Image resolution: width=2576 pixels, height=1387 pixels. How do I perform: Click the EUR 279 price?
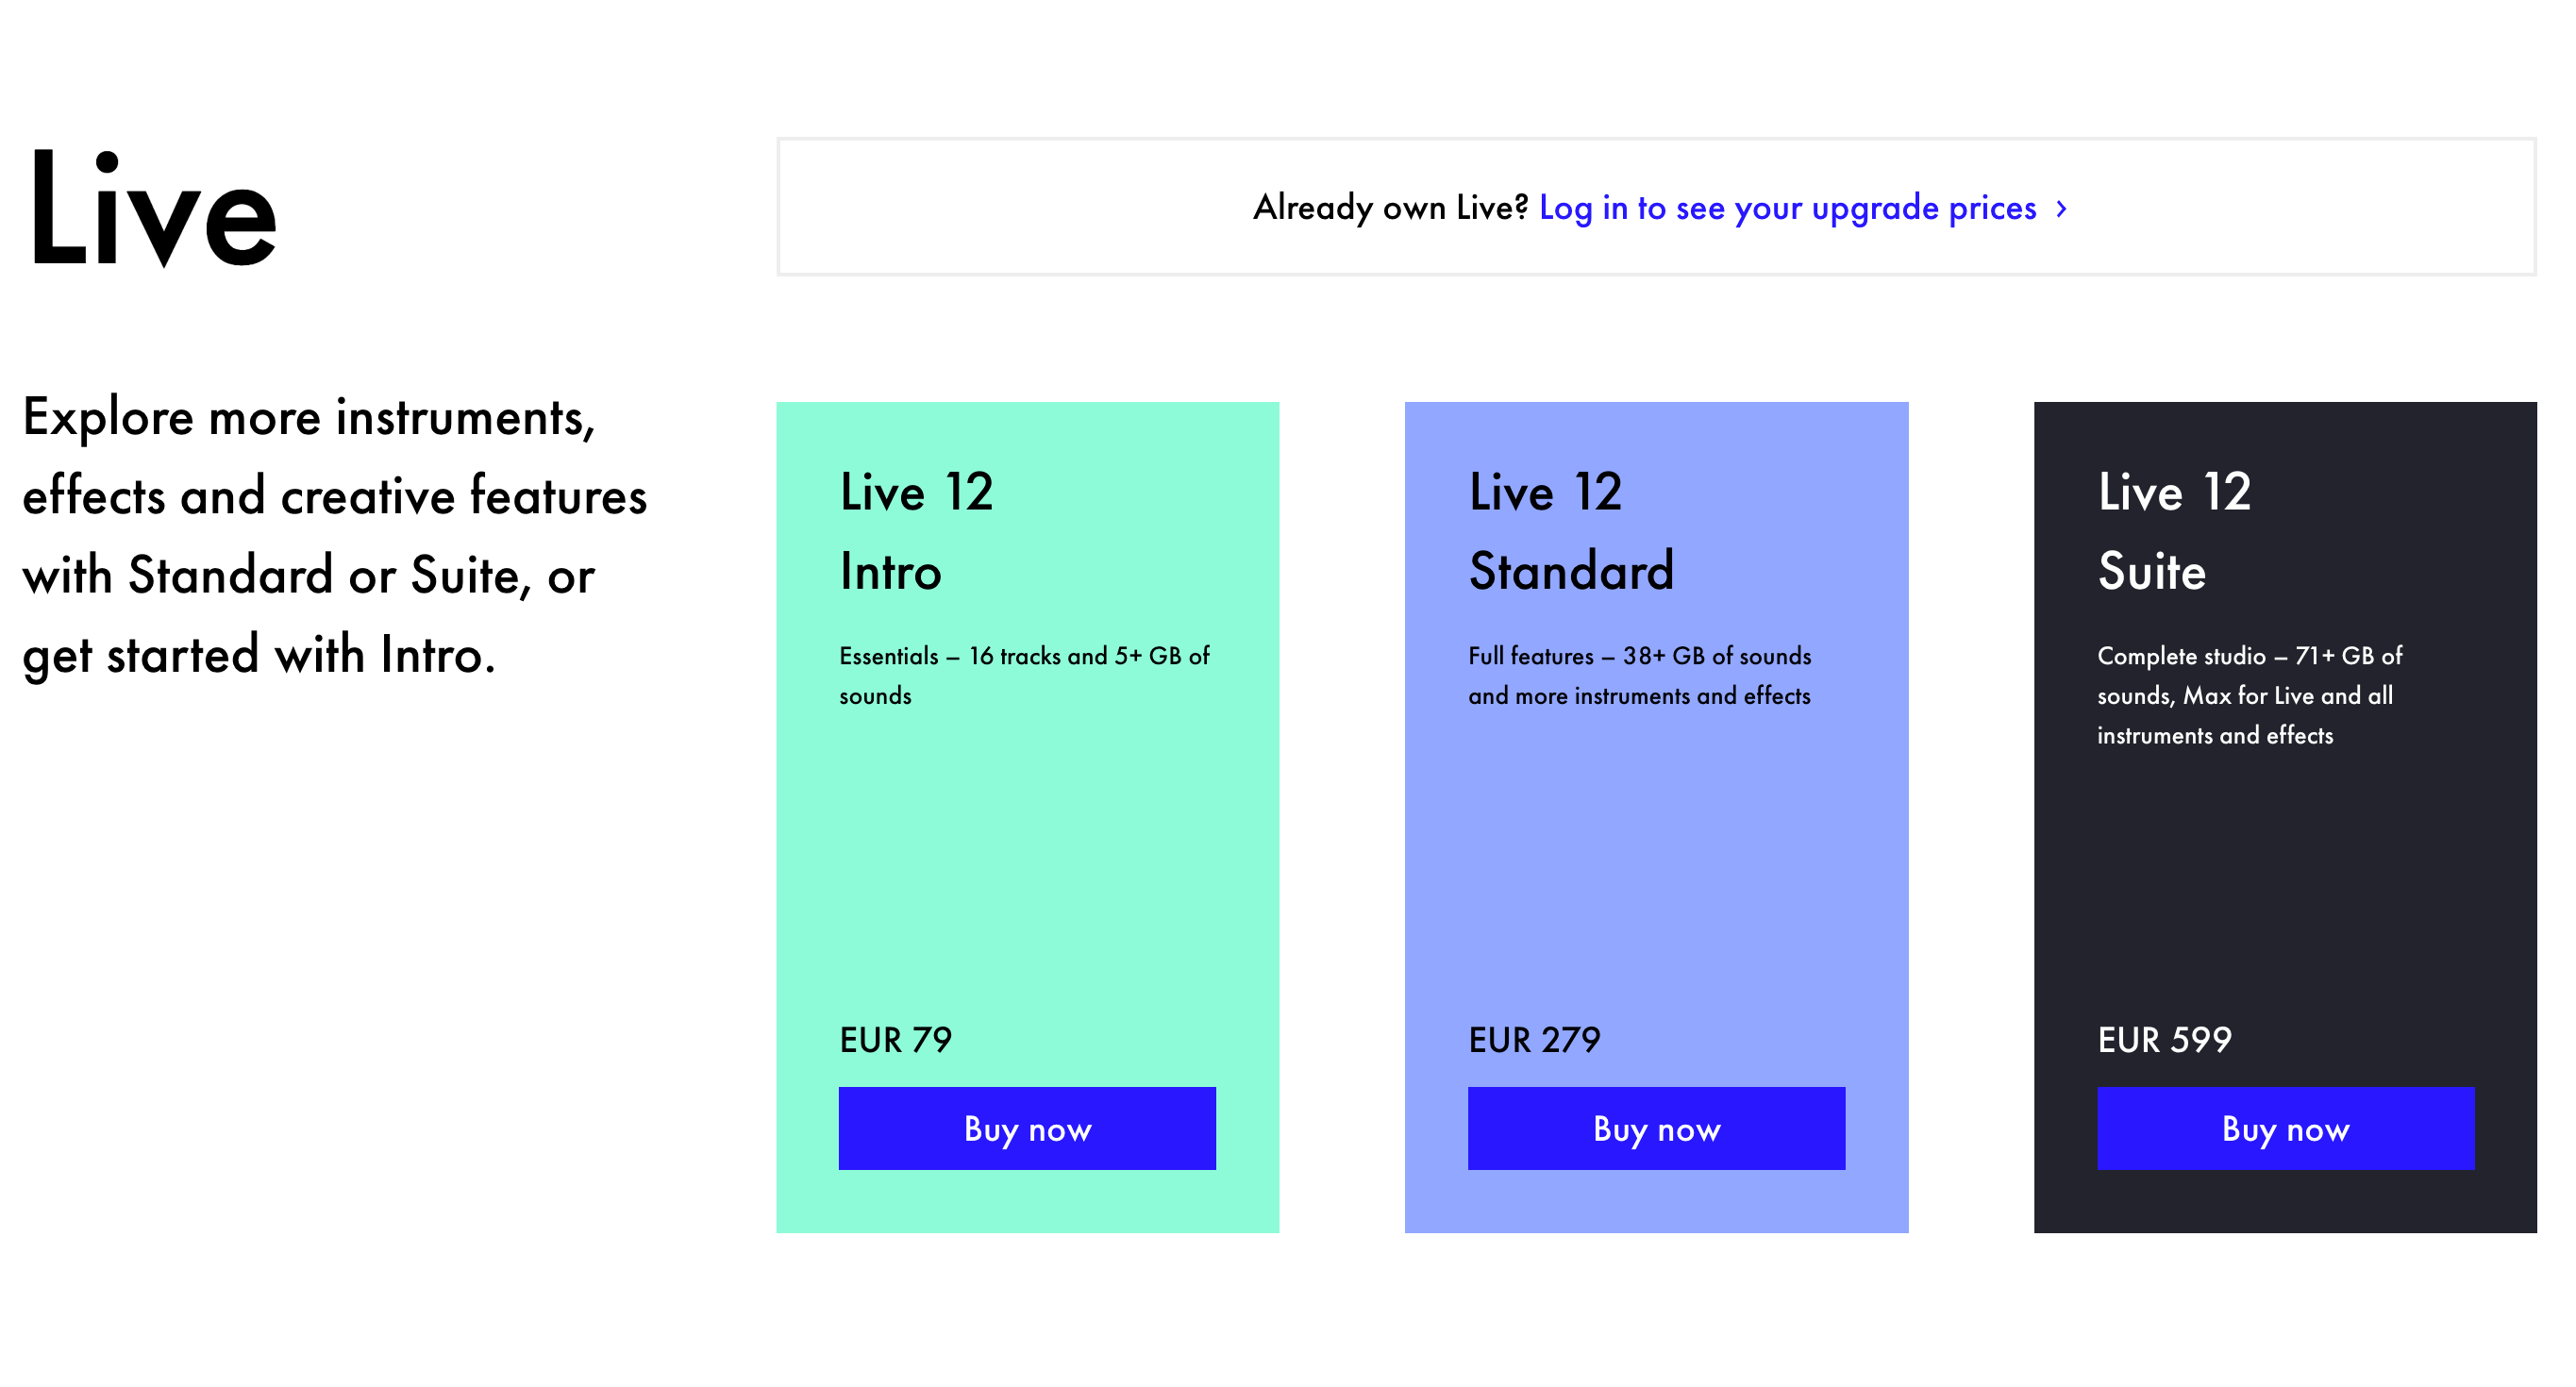(1534, 1040)
